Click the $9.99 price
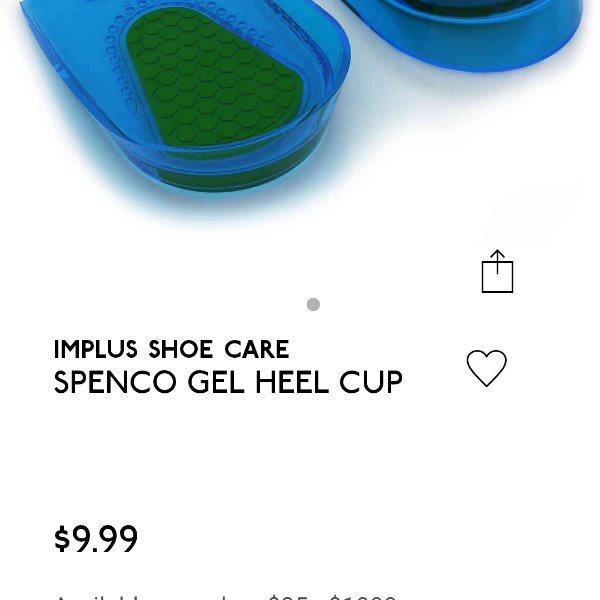This screenshot has height=600, width=600. (x=96, y=539)
